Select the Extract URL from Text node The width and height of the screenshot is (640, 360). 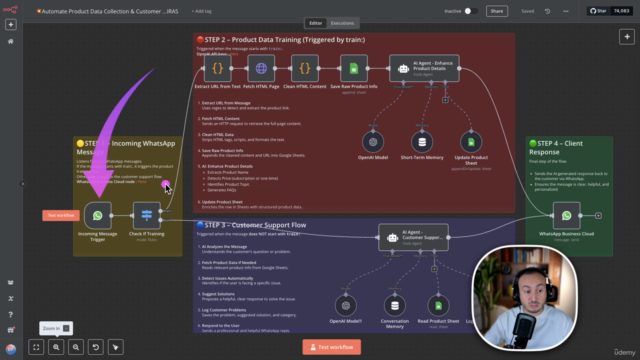point(218,69)
